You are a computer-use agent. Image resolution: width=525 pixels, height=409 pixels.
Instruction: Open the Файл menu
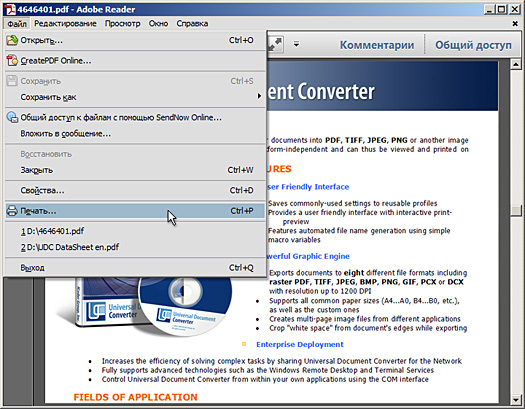(x=17, y=23)
